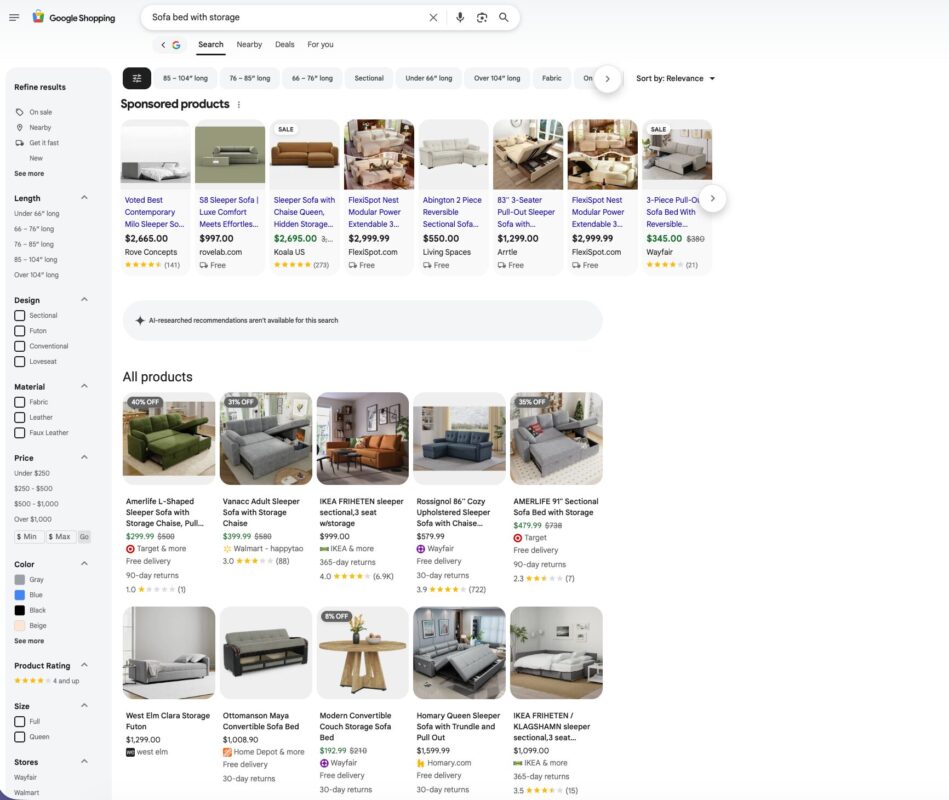
Task: Filter by Wayfair store
Action: [25, 777]
